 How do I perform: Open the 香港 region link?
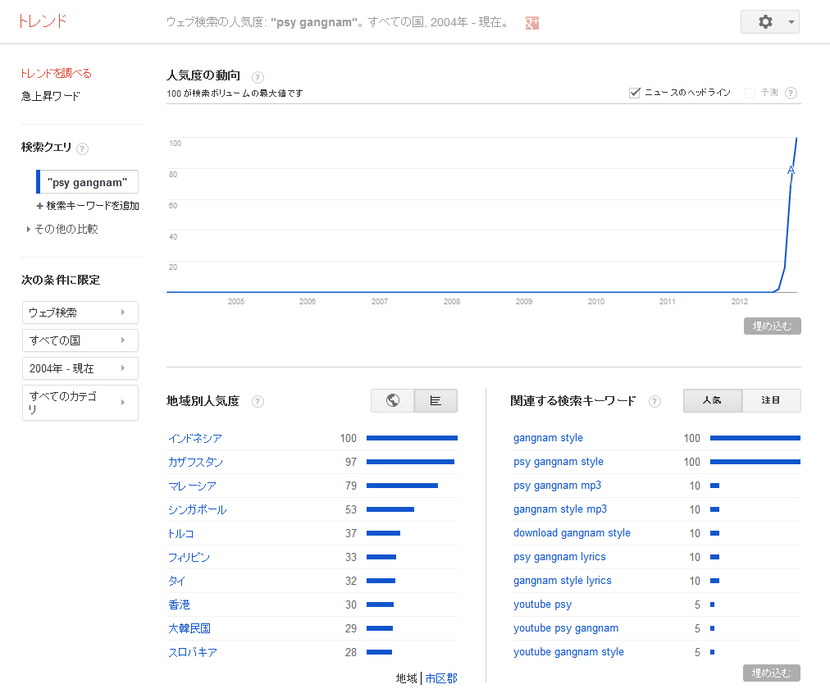pyautogui.click(x=179, y=605)
